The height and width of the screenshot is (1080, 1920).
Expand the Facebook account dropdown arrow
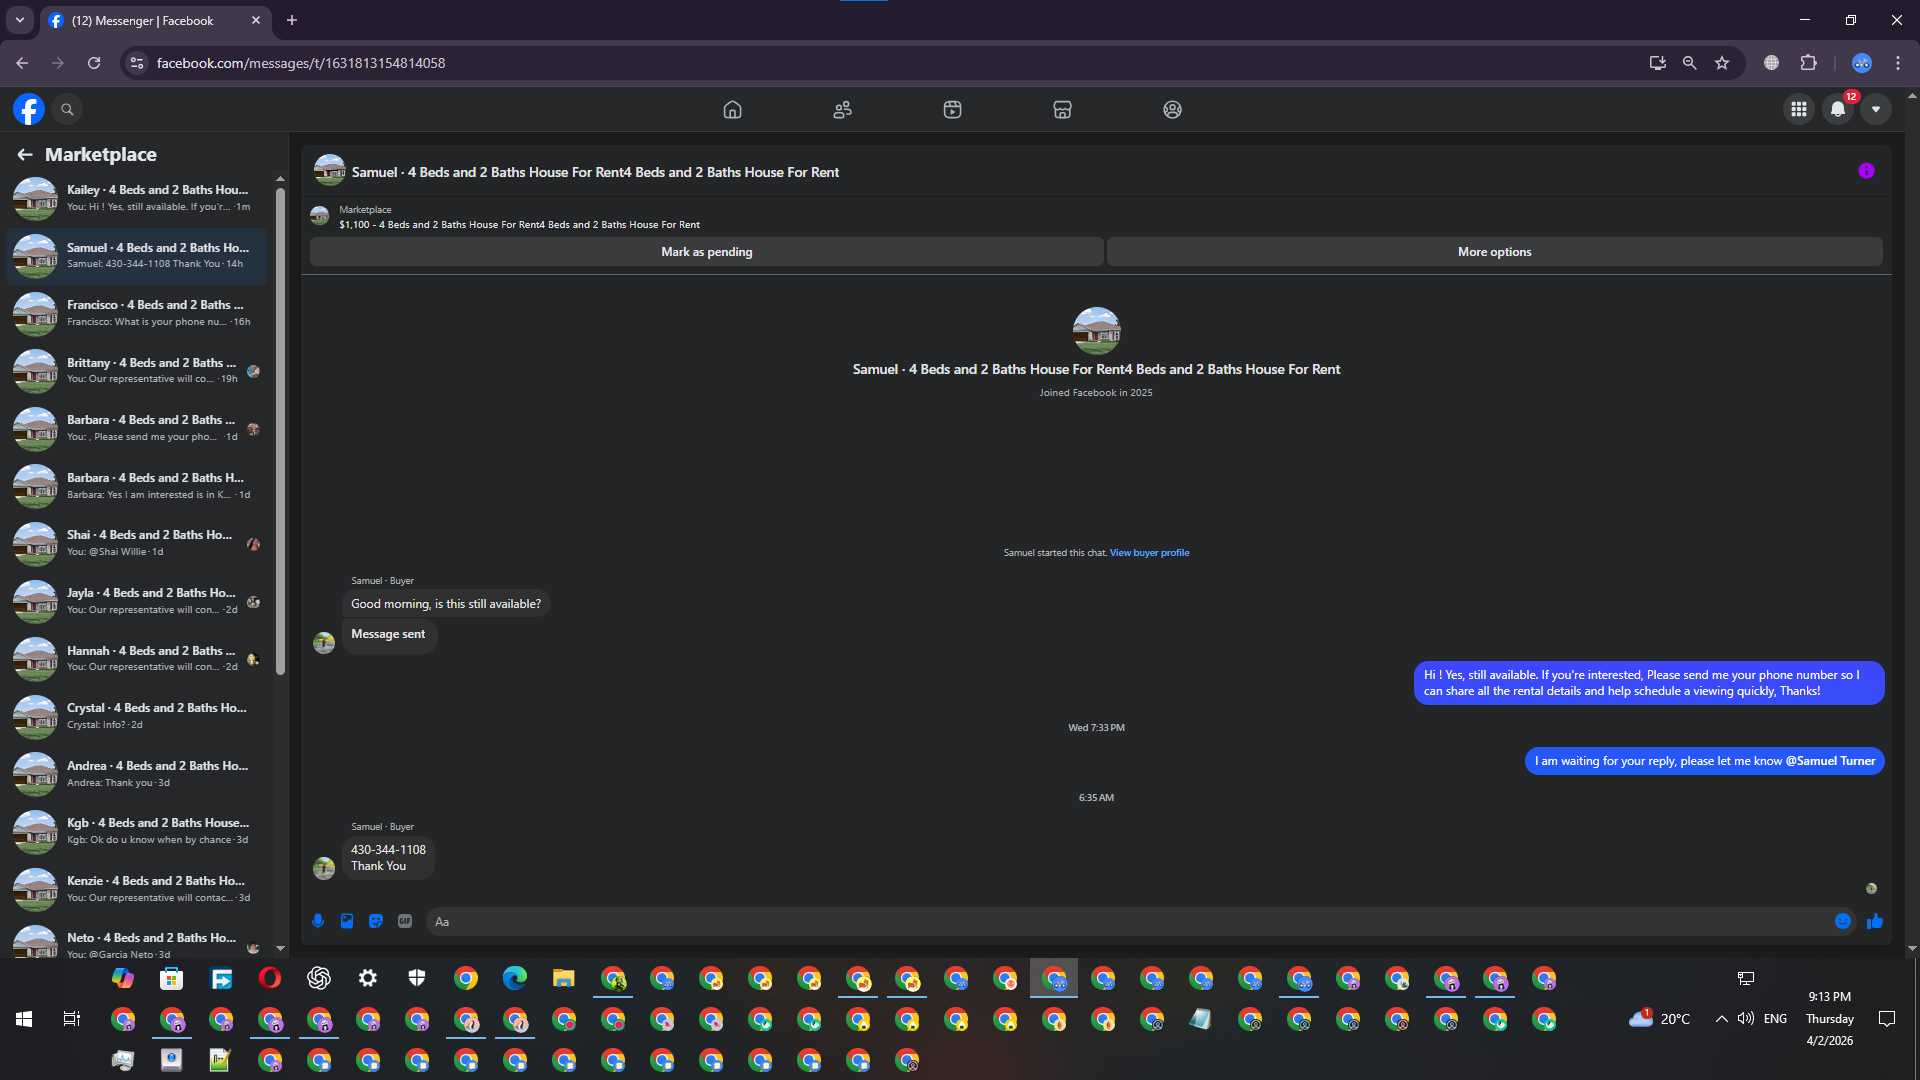[x=1876, y=109]
